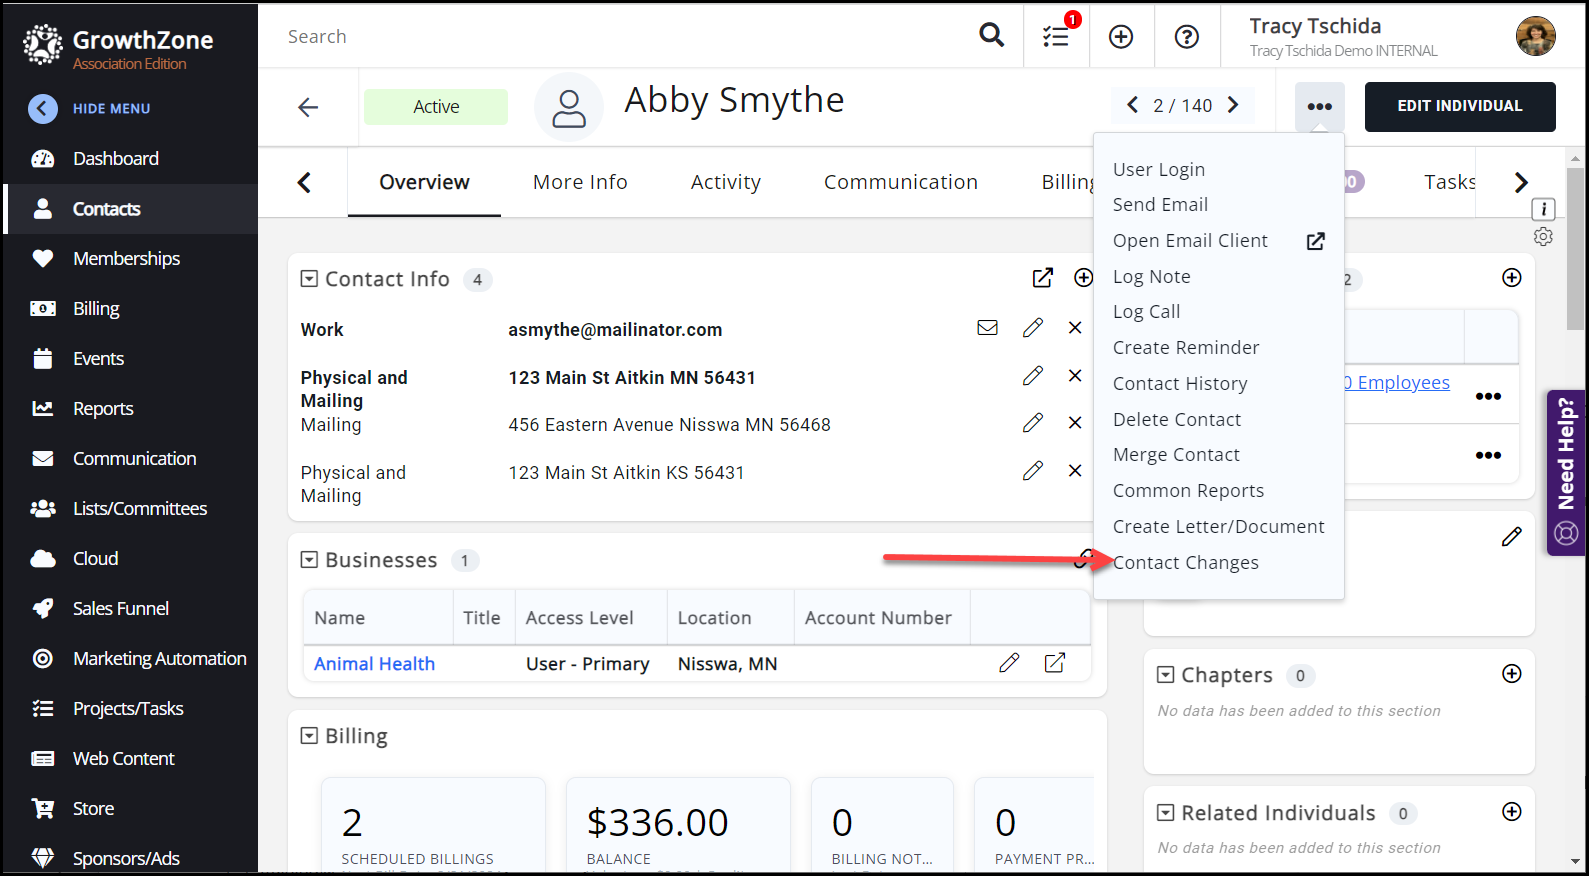1589x876 pixels.
Task: Open the Animal Health business link
Action: click(374, 664)
